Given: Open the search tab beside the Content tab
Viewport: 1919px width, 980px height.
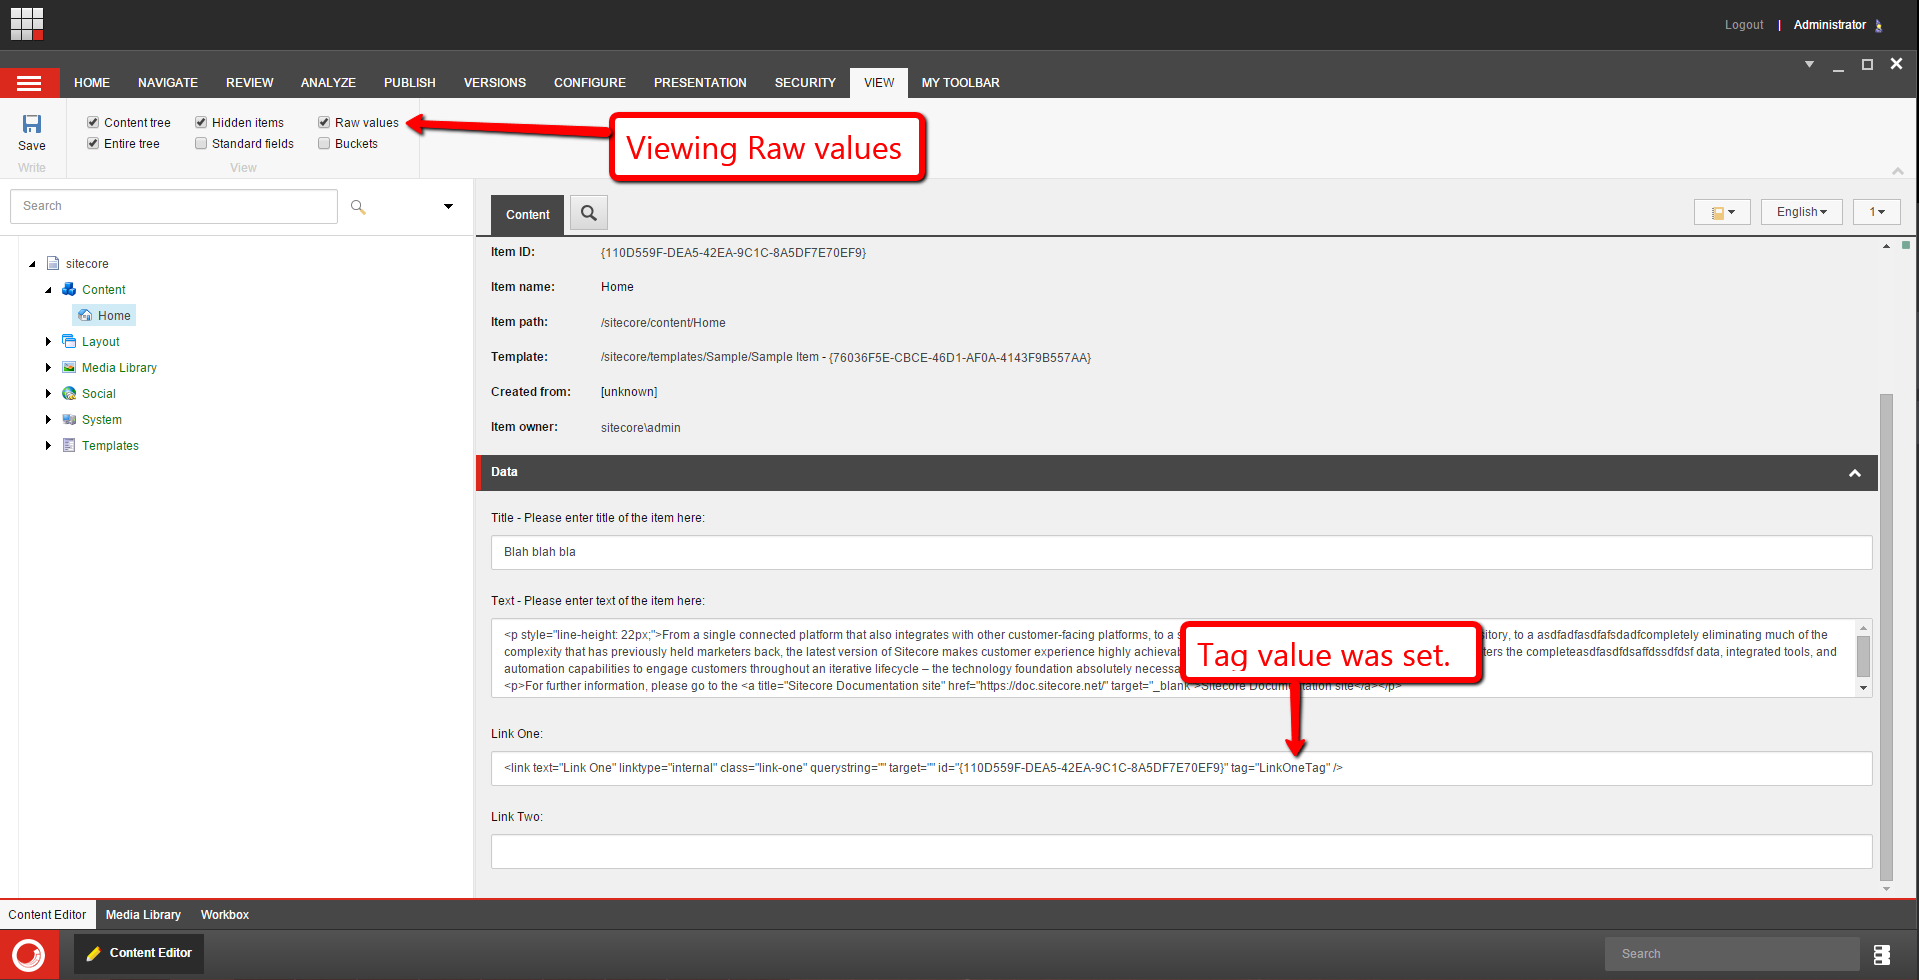Looking at the screenshot, I should (589, 213).
